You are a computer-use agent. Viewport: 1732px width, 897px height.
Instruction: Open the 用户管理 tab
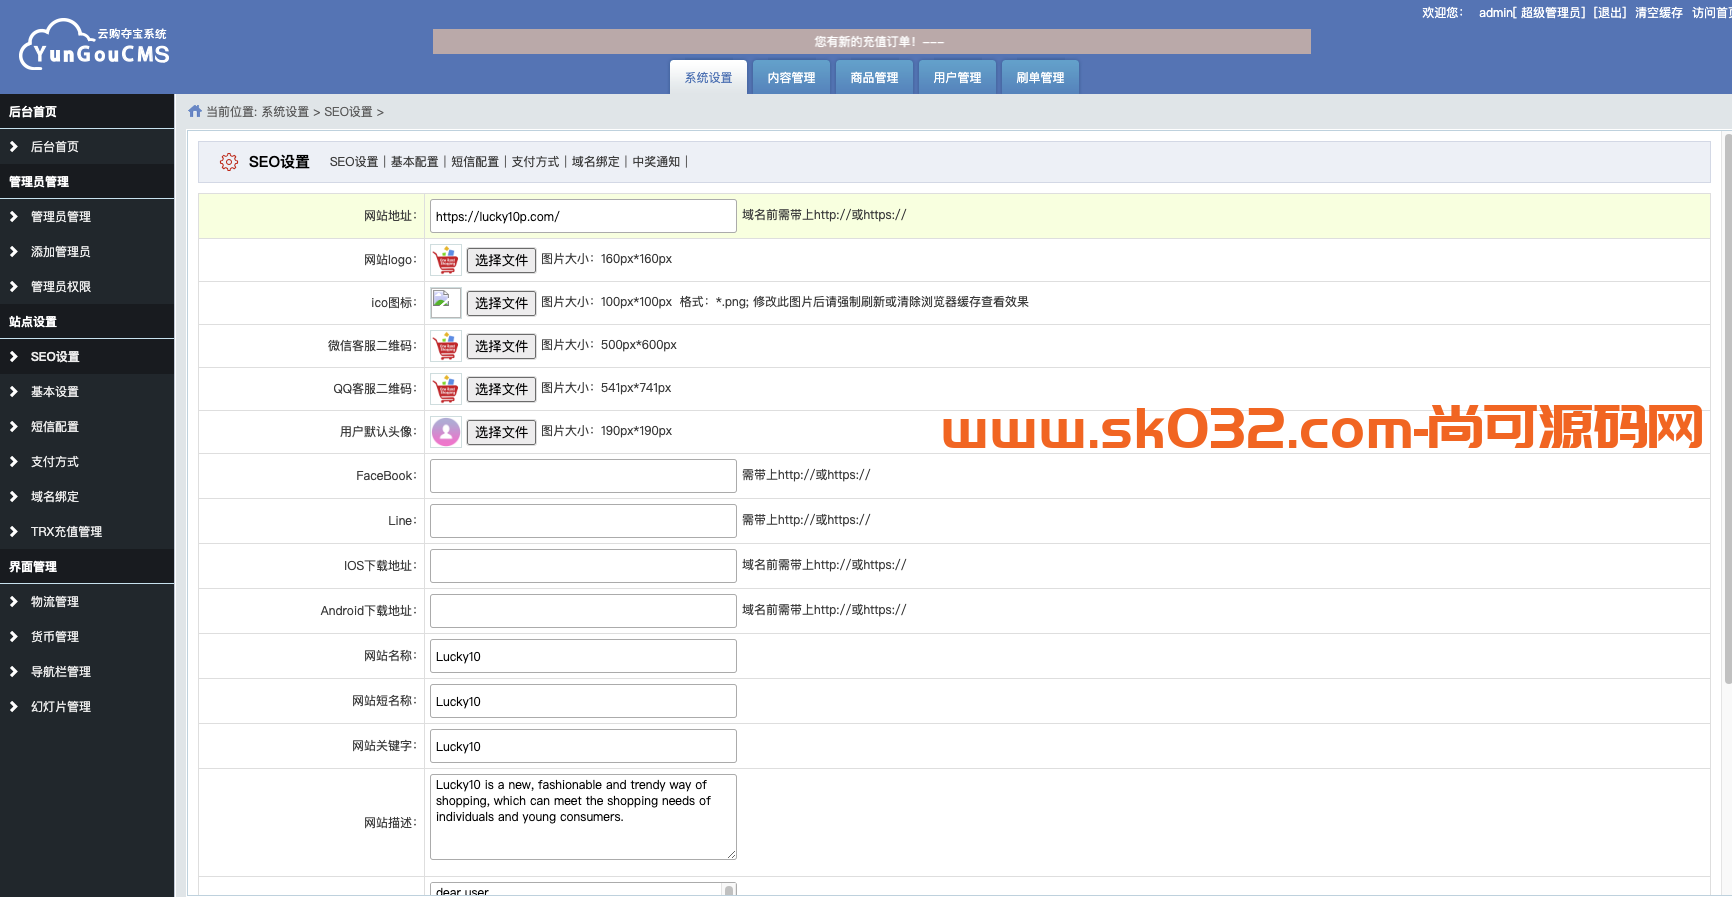point(957,77)
